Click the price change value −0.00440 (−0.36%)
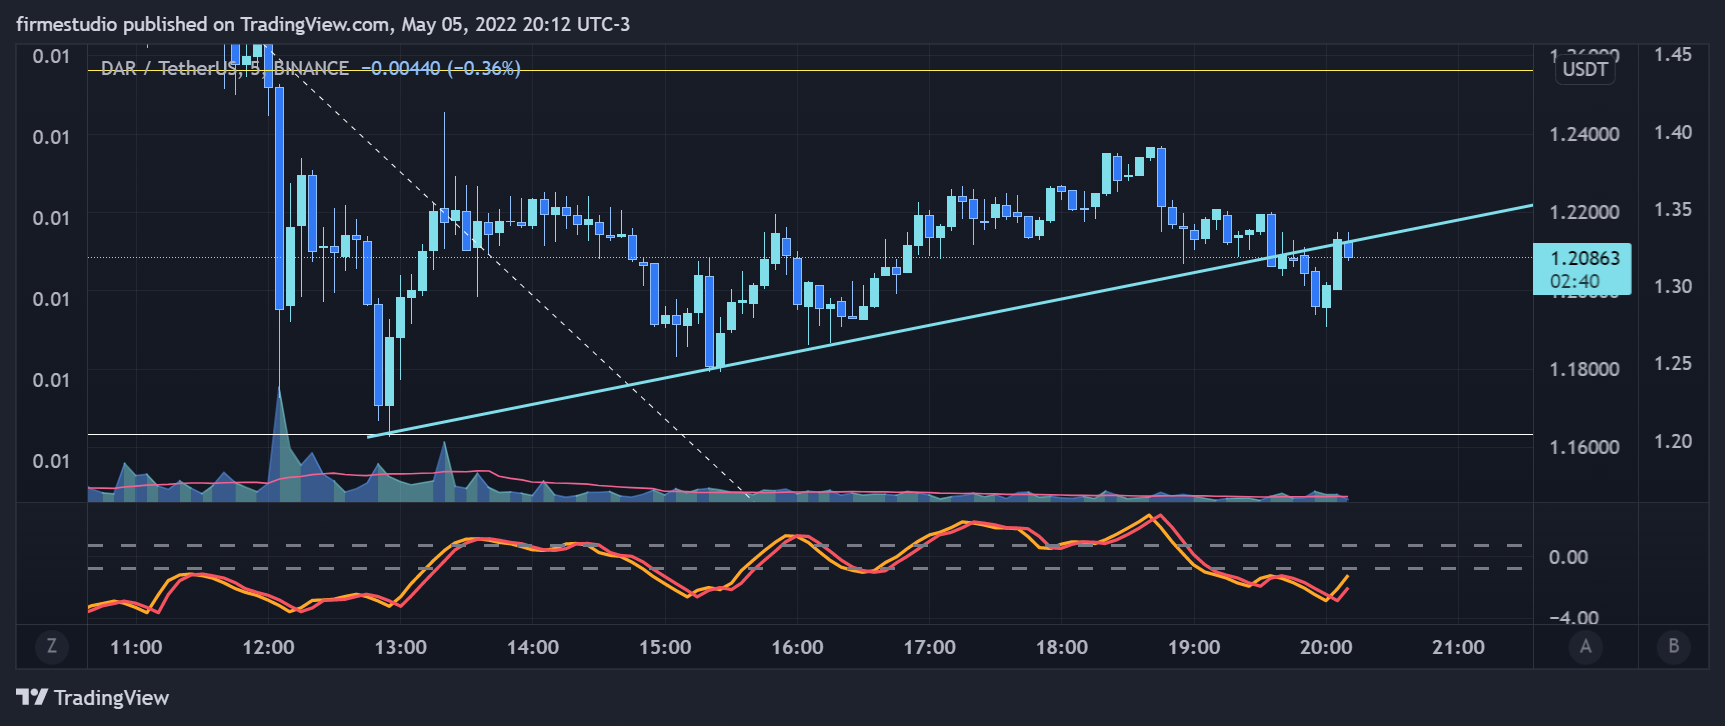Image resolution: width=1725 pixels, height=726 pixels. coord(441,68)
